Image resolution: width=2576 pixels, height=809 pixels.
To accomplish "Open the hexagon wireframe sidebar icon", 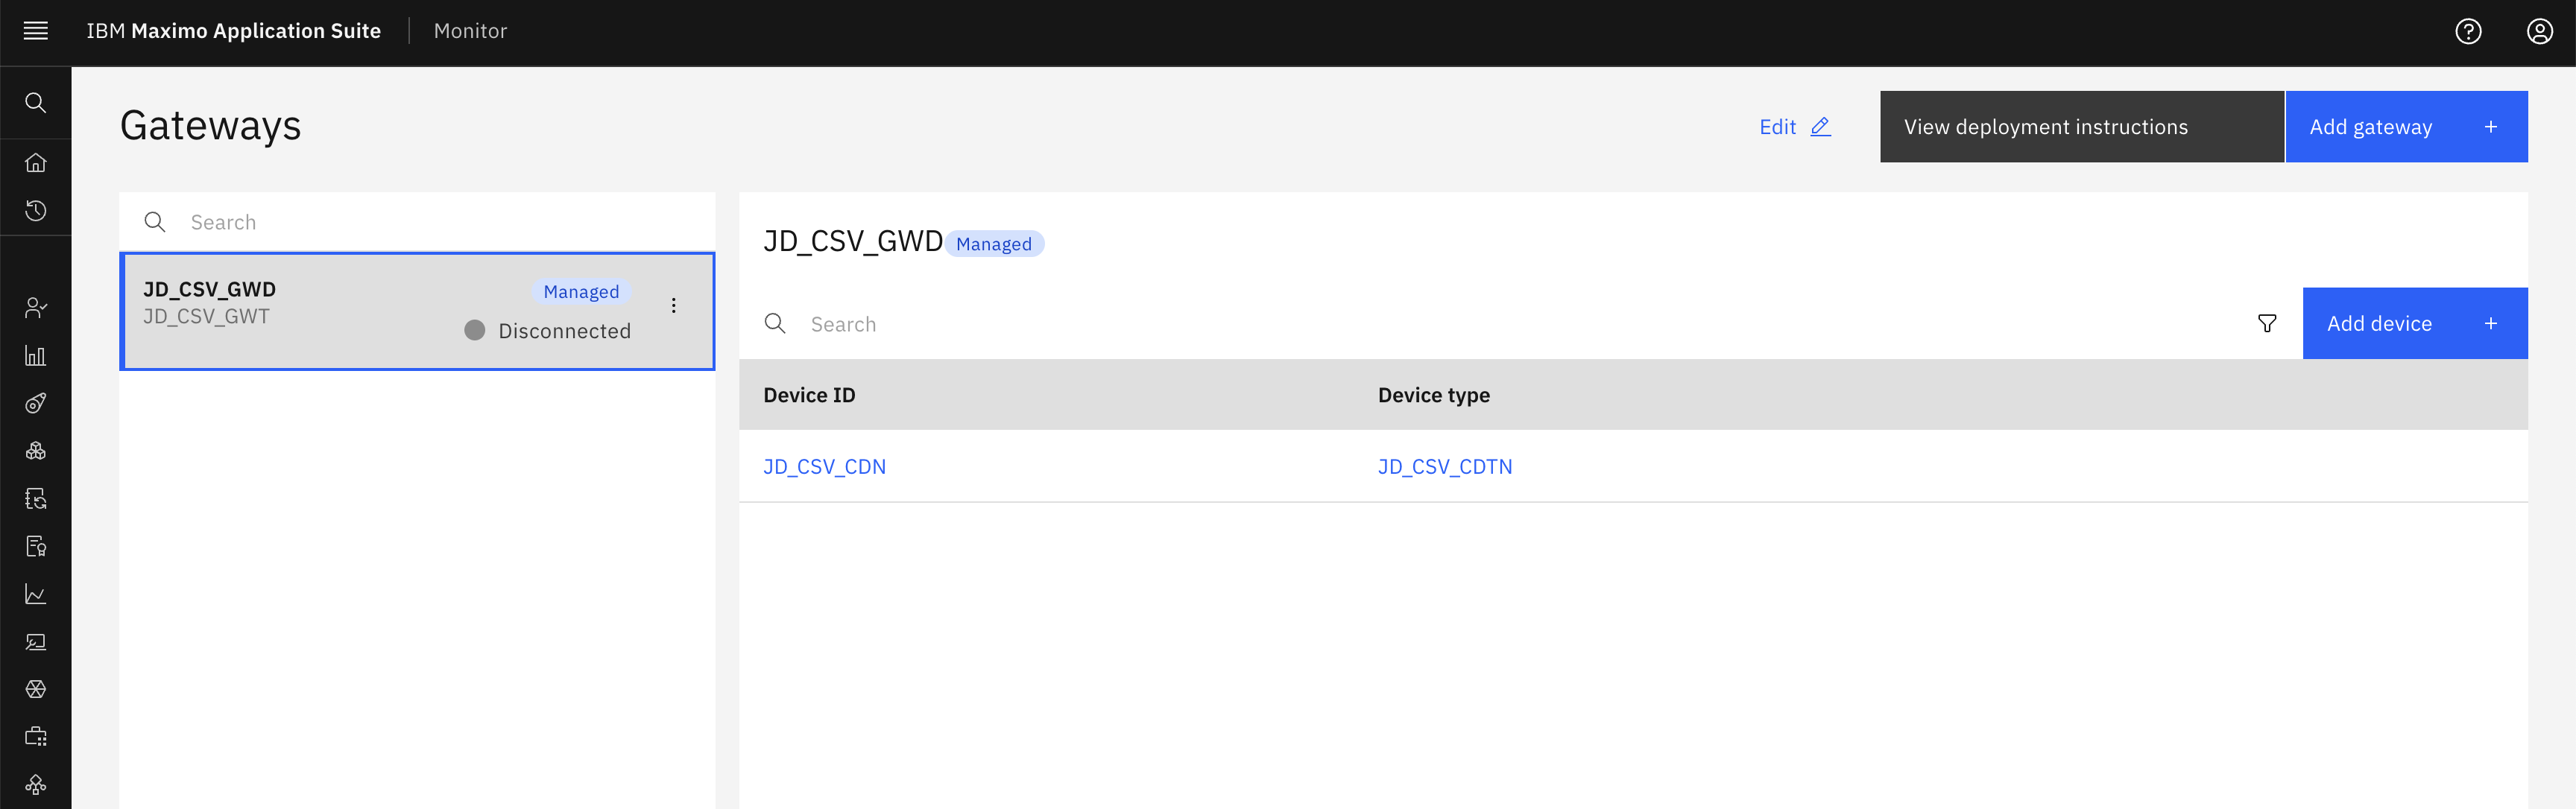I will [36, 689].
